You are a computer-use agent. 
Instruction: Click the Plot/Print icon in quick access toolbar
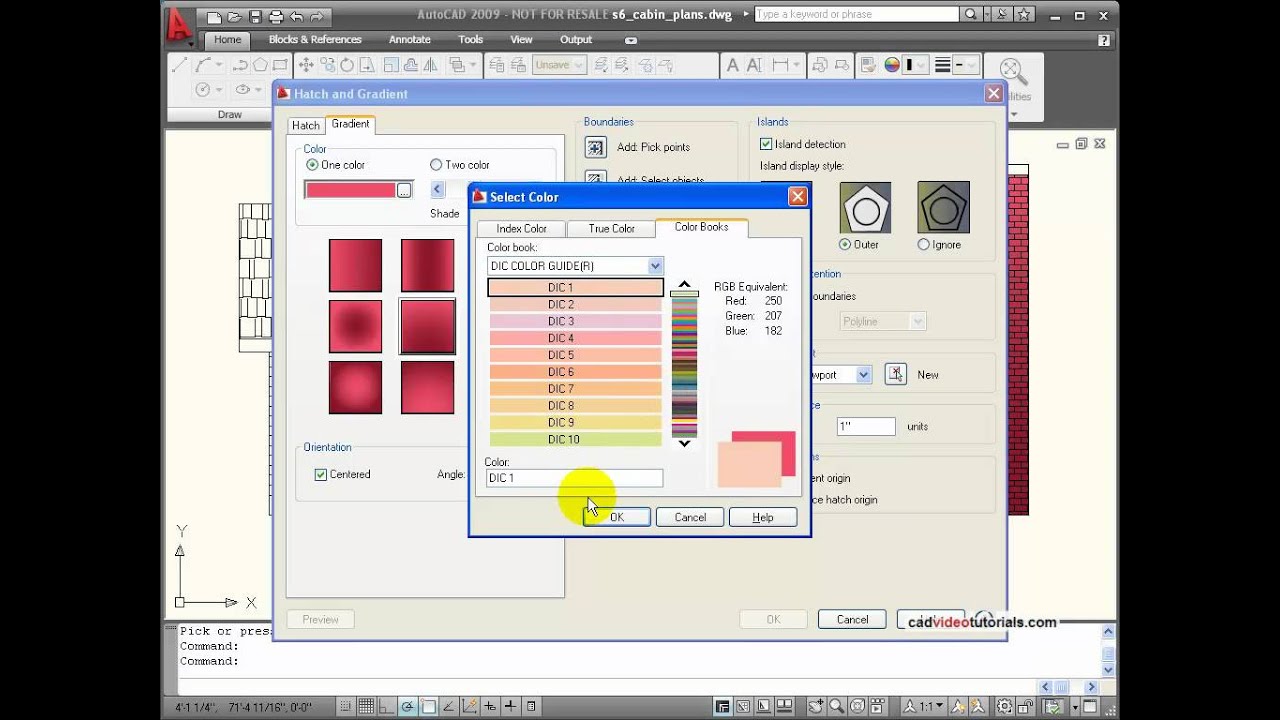[x=275, y=16]
